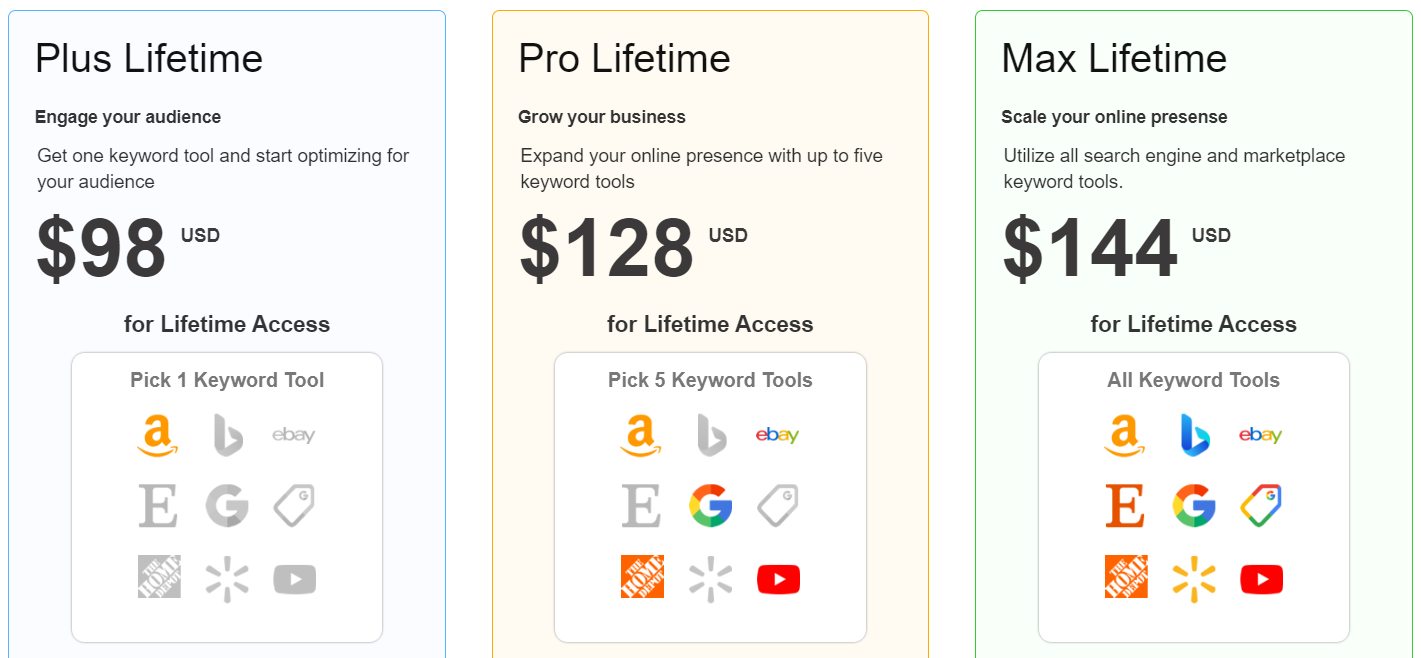Image resolution: width=1421 pixels, height=658 pixels.
Task: Click the $128 Pro Lifetime price
Action: click(607, 250)
